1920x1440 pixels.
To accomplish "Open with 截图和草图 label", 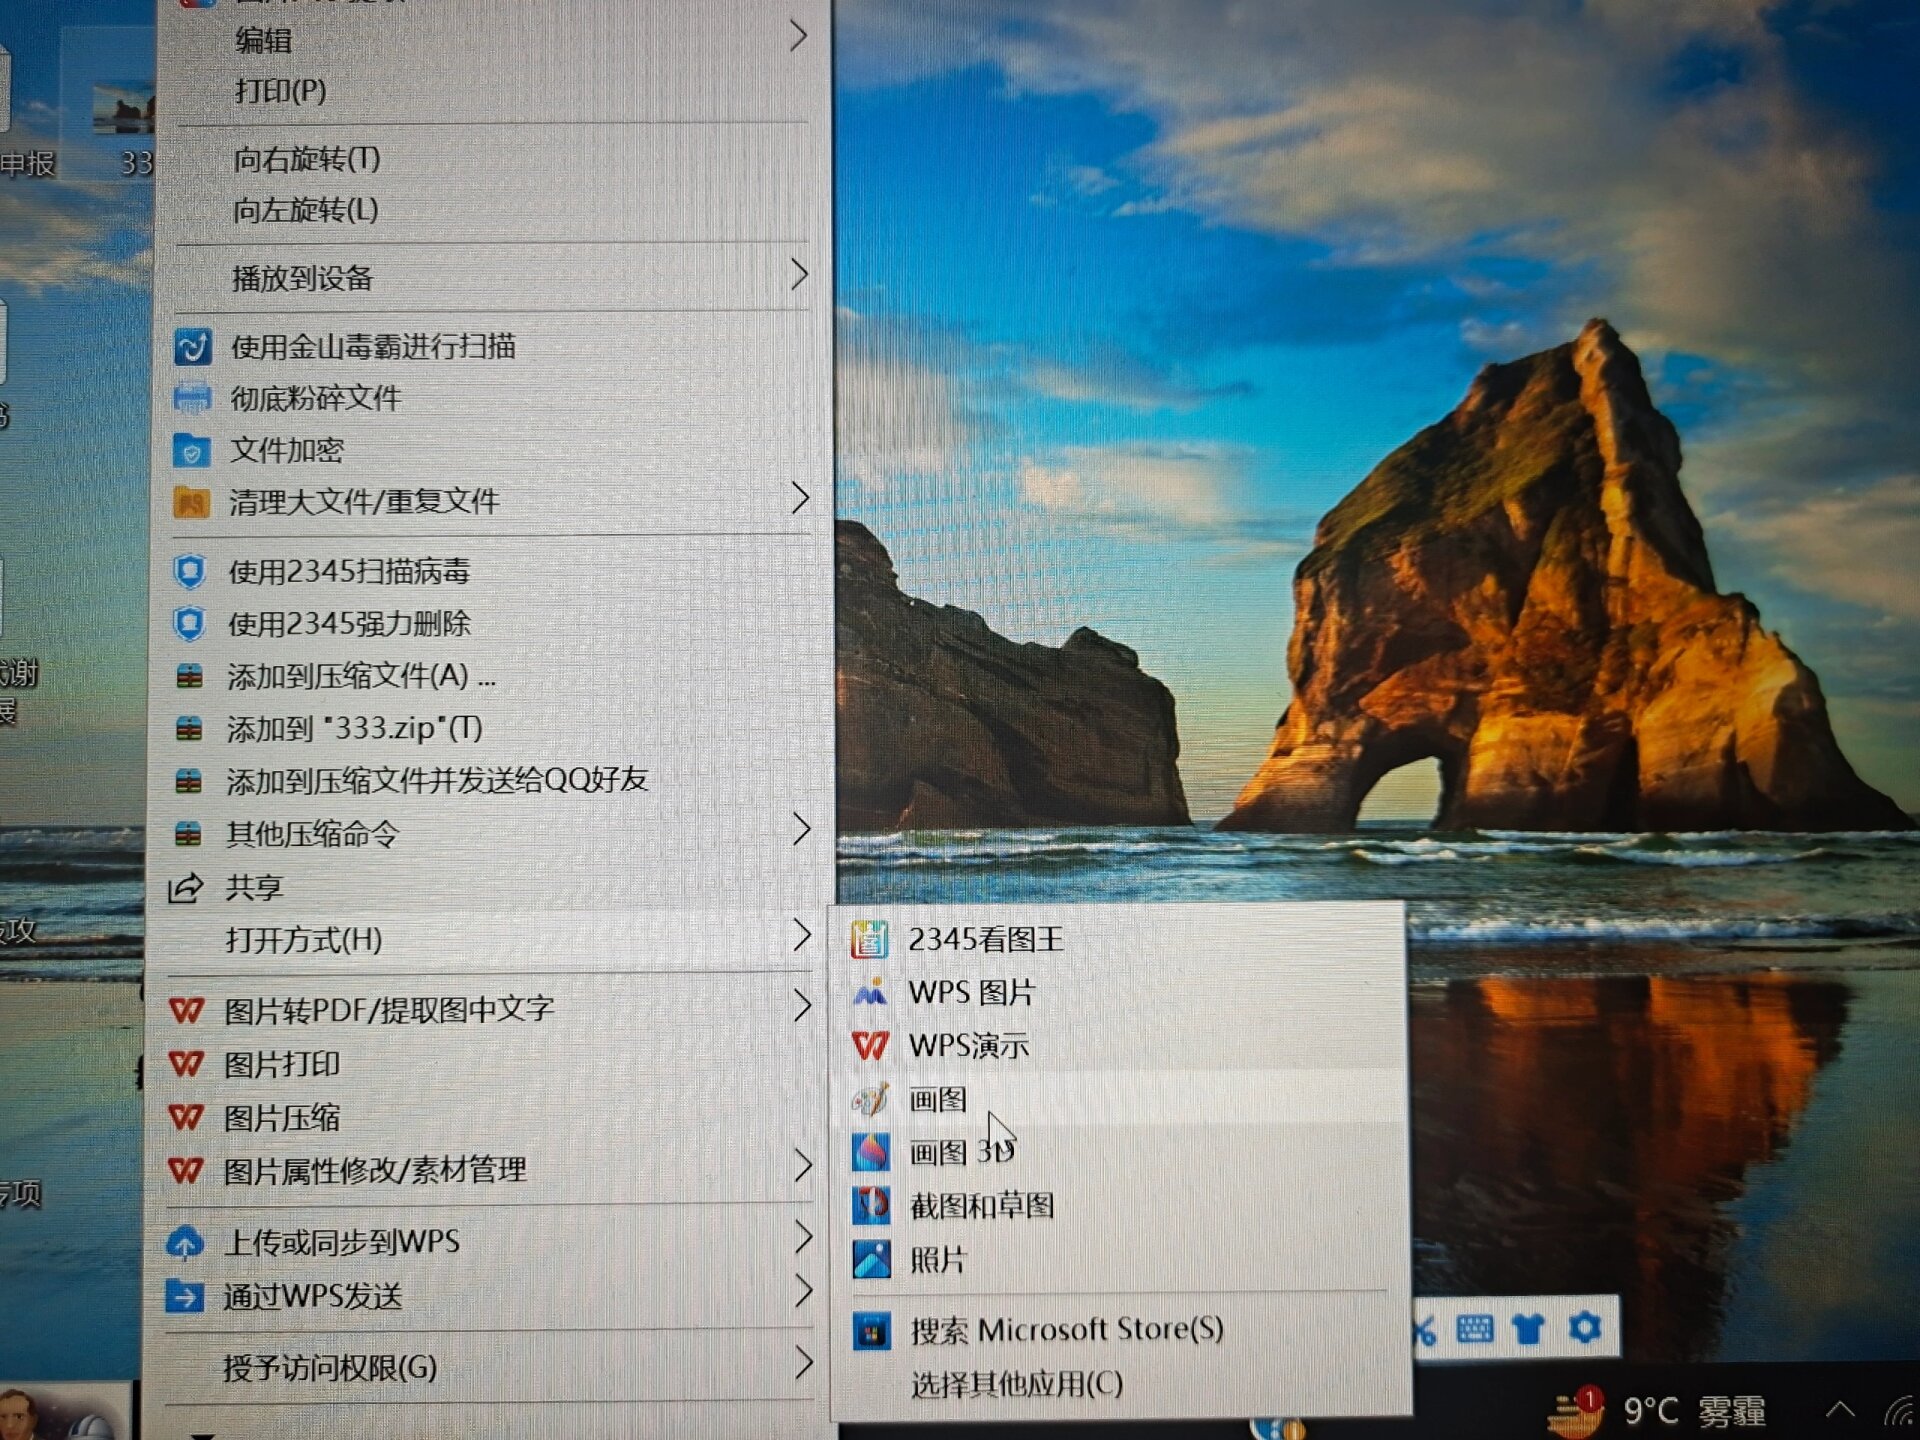I will (982, 1206).
